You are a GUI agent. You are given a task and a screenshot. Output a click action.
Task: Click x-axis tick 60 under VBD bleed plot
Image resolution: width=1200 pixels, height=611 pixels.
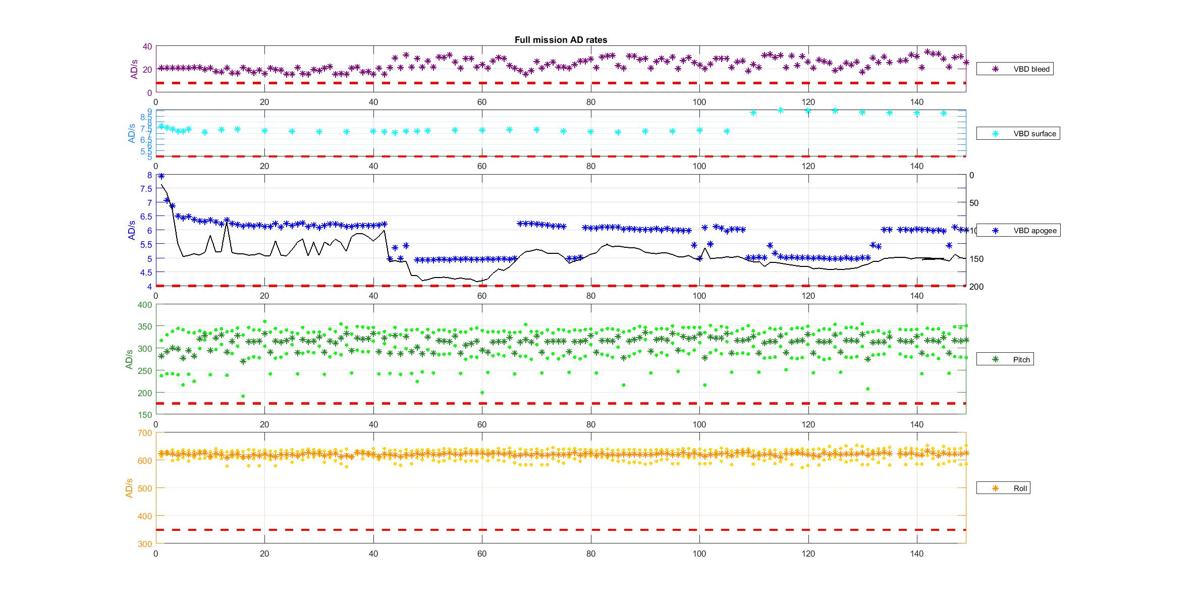[x=482, y=101]
